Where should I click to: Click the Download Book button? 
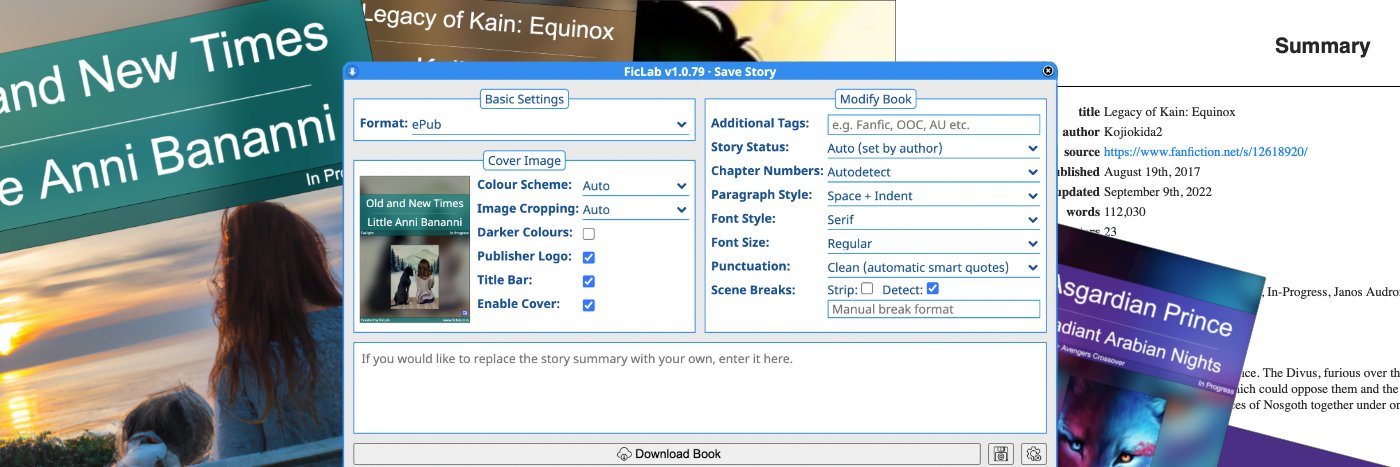coord(667,454)
